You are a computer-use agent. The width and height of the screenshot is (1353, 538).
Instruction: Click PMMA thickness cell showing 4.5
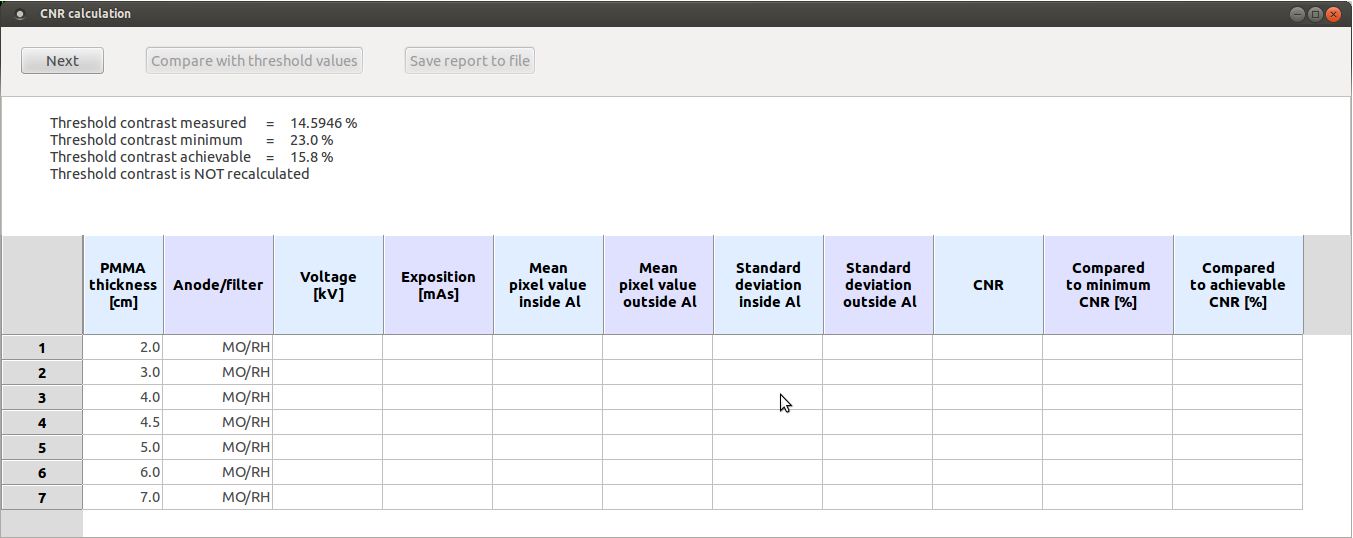(123, 422)
